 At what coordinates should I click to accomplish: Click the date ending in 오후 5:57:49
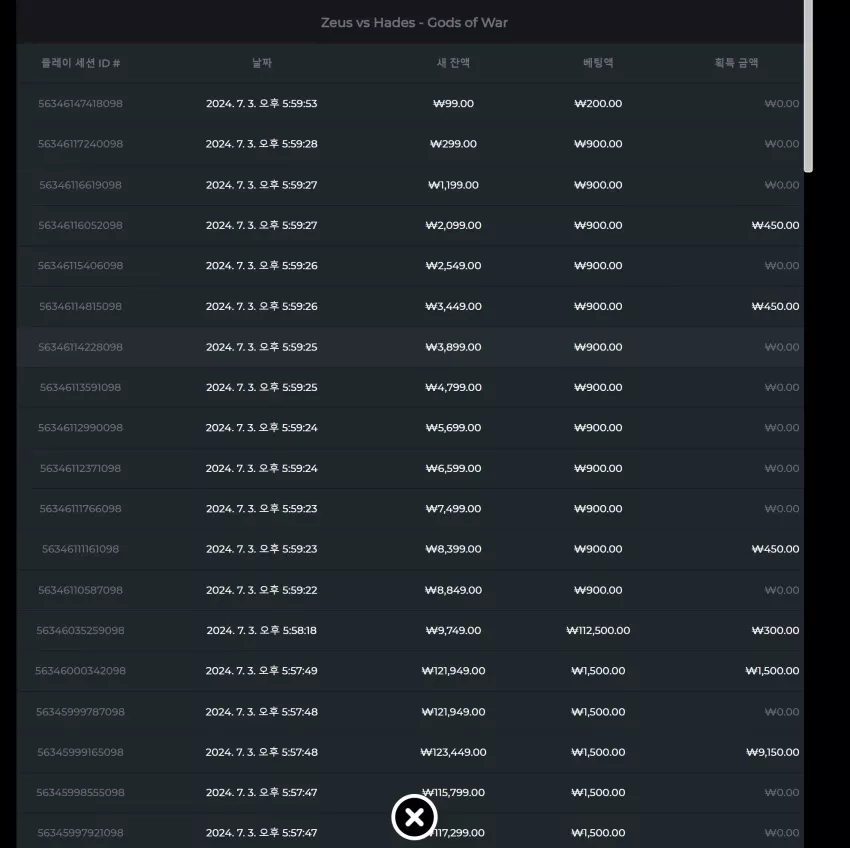pos(262,671)
